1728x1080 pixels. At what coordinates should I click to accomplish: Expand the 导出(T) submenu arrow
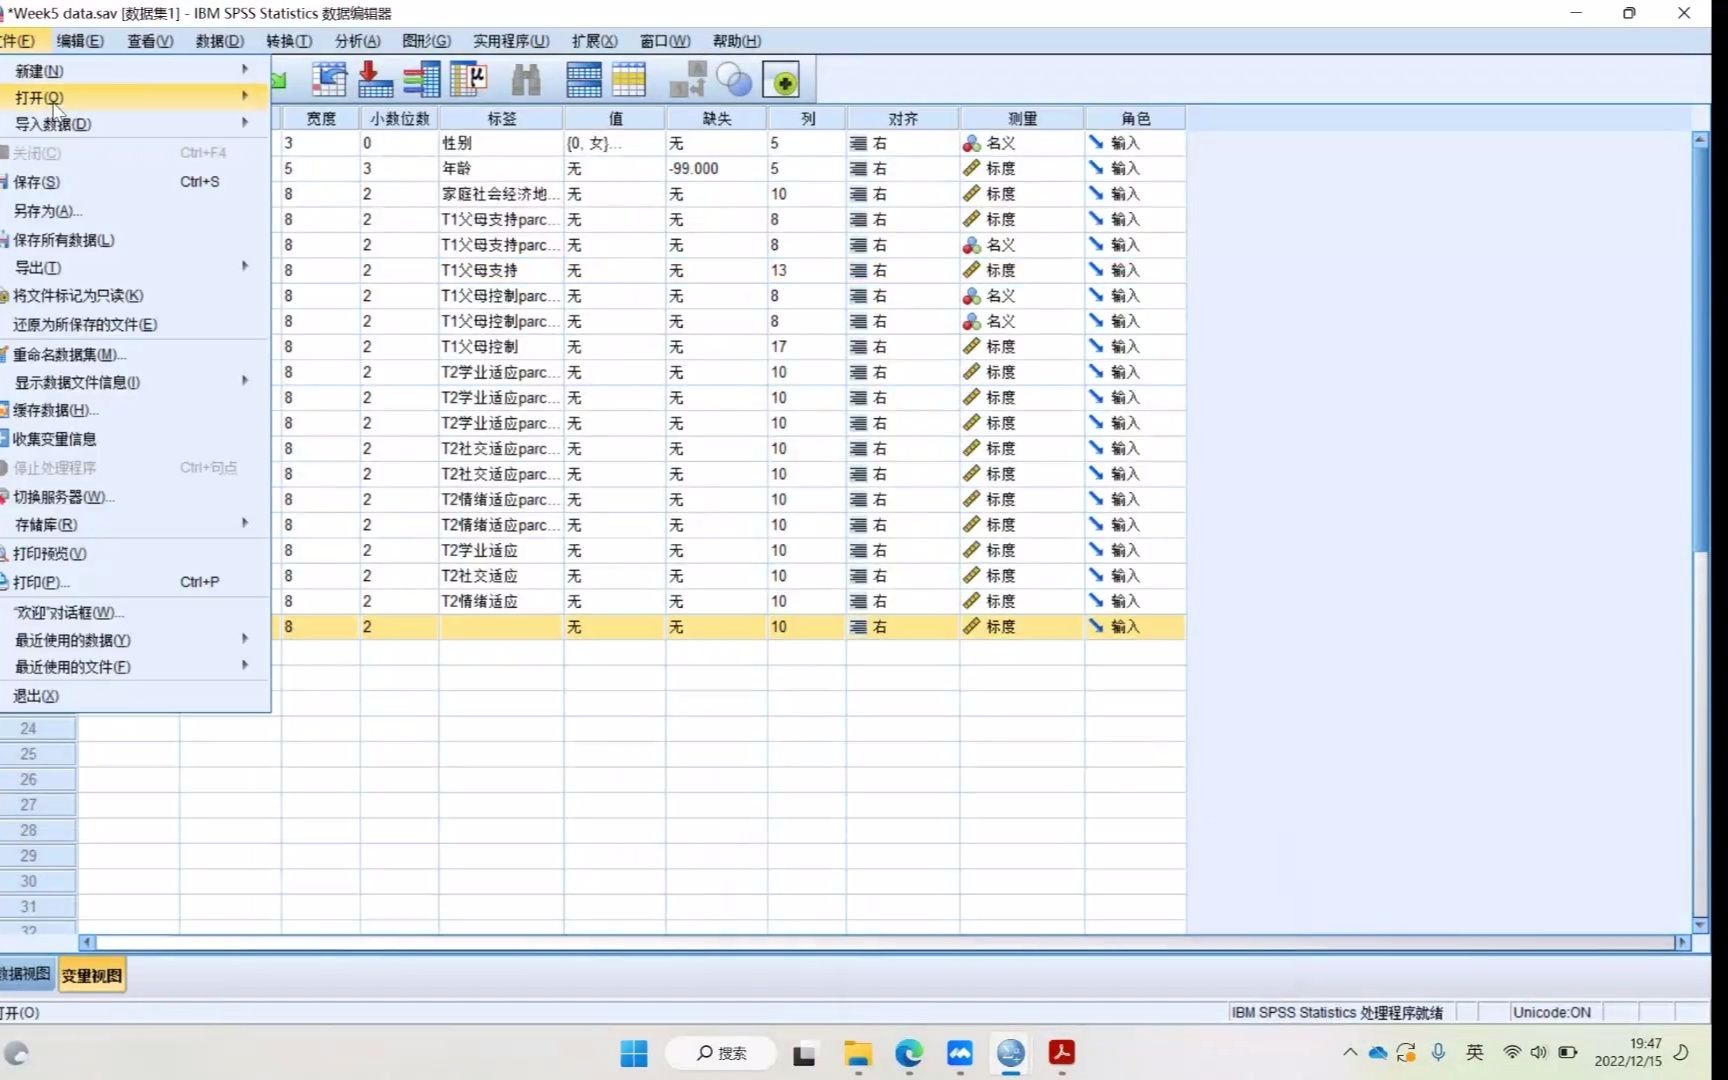click(245, 266)
